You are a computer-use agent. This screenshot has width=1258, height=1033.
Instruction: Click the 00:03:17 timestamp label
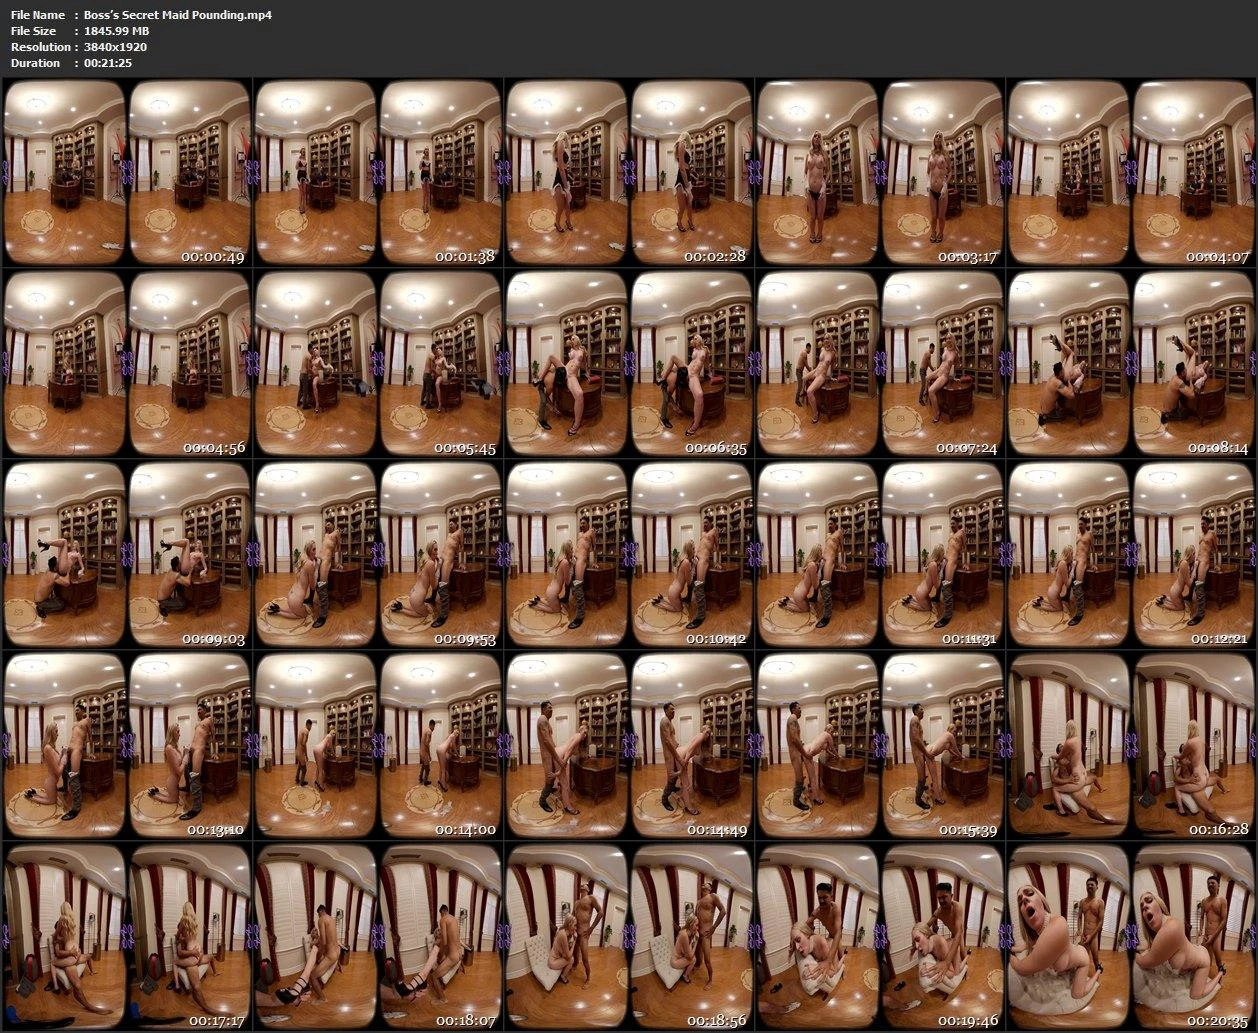coord(968,257)
